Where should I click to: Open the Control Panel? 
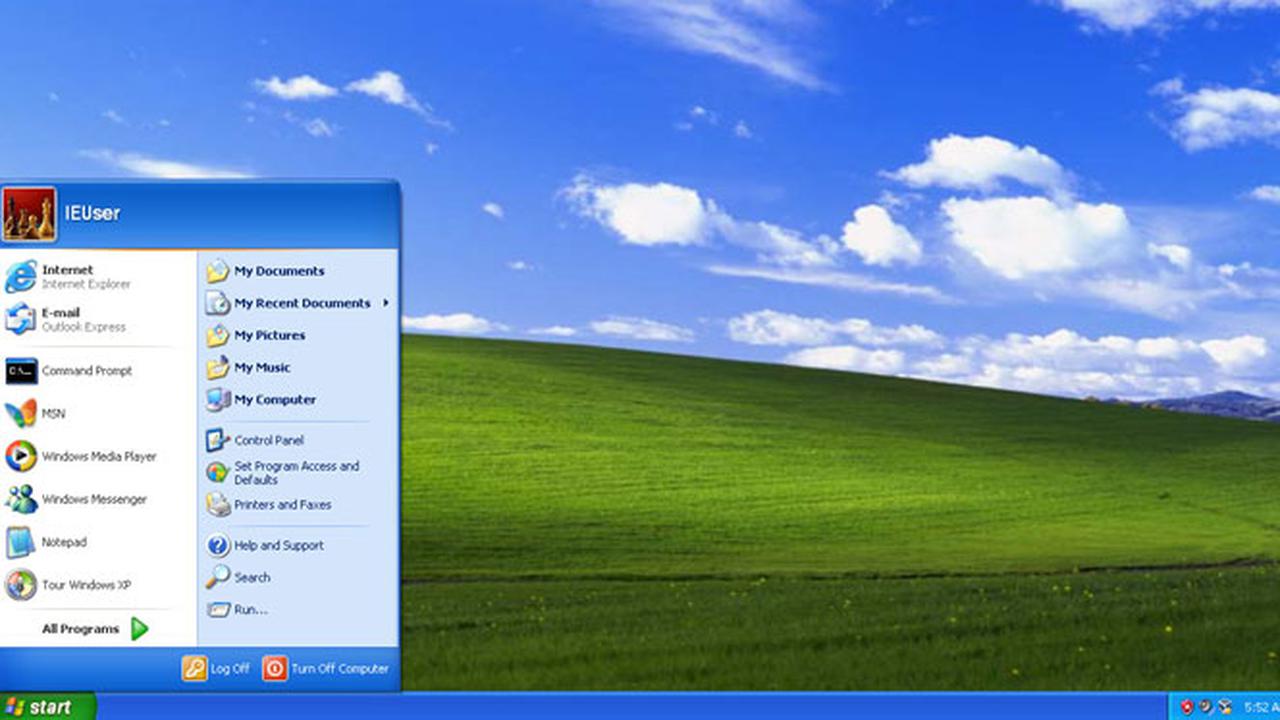pyautogui.click(x=267, y=440)
